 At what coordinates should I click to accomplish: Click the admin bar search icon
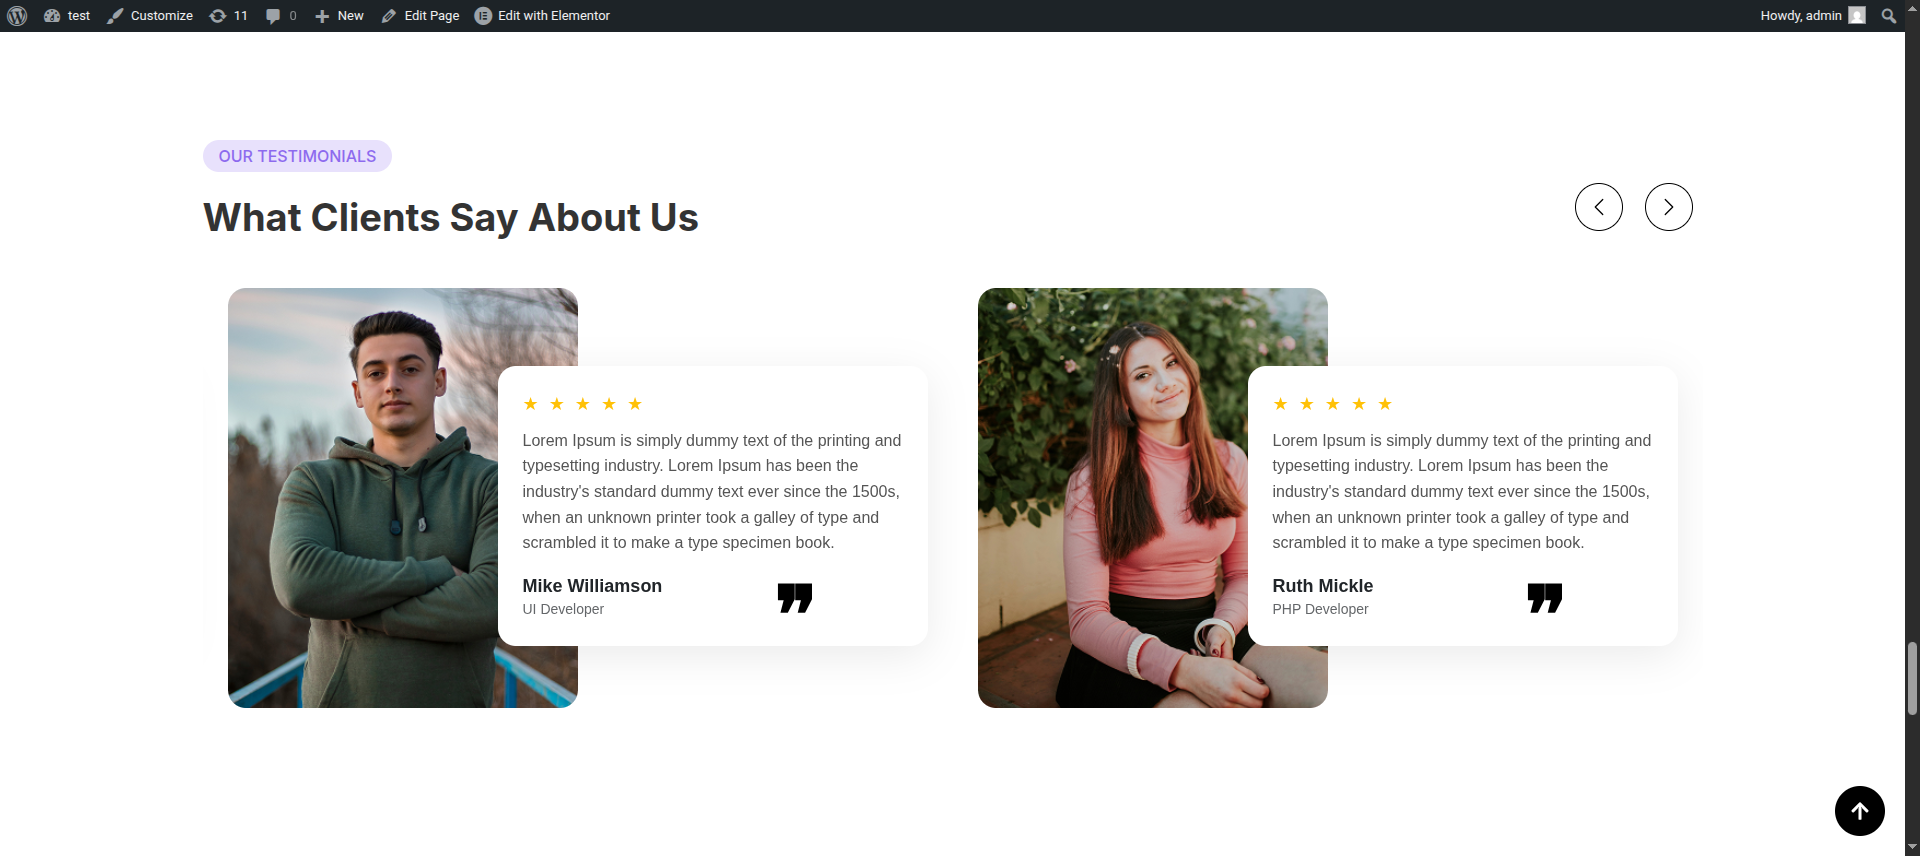click(1888, 16)
